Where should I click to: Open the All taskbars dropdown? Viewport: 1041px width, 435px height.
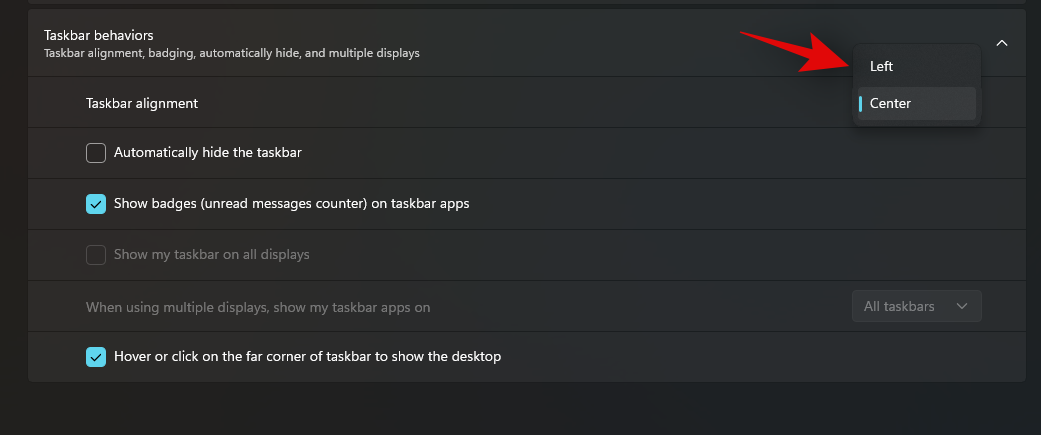[x=916, y=306]
